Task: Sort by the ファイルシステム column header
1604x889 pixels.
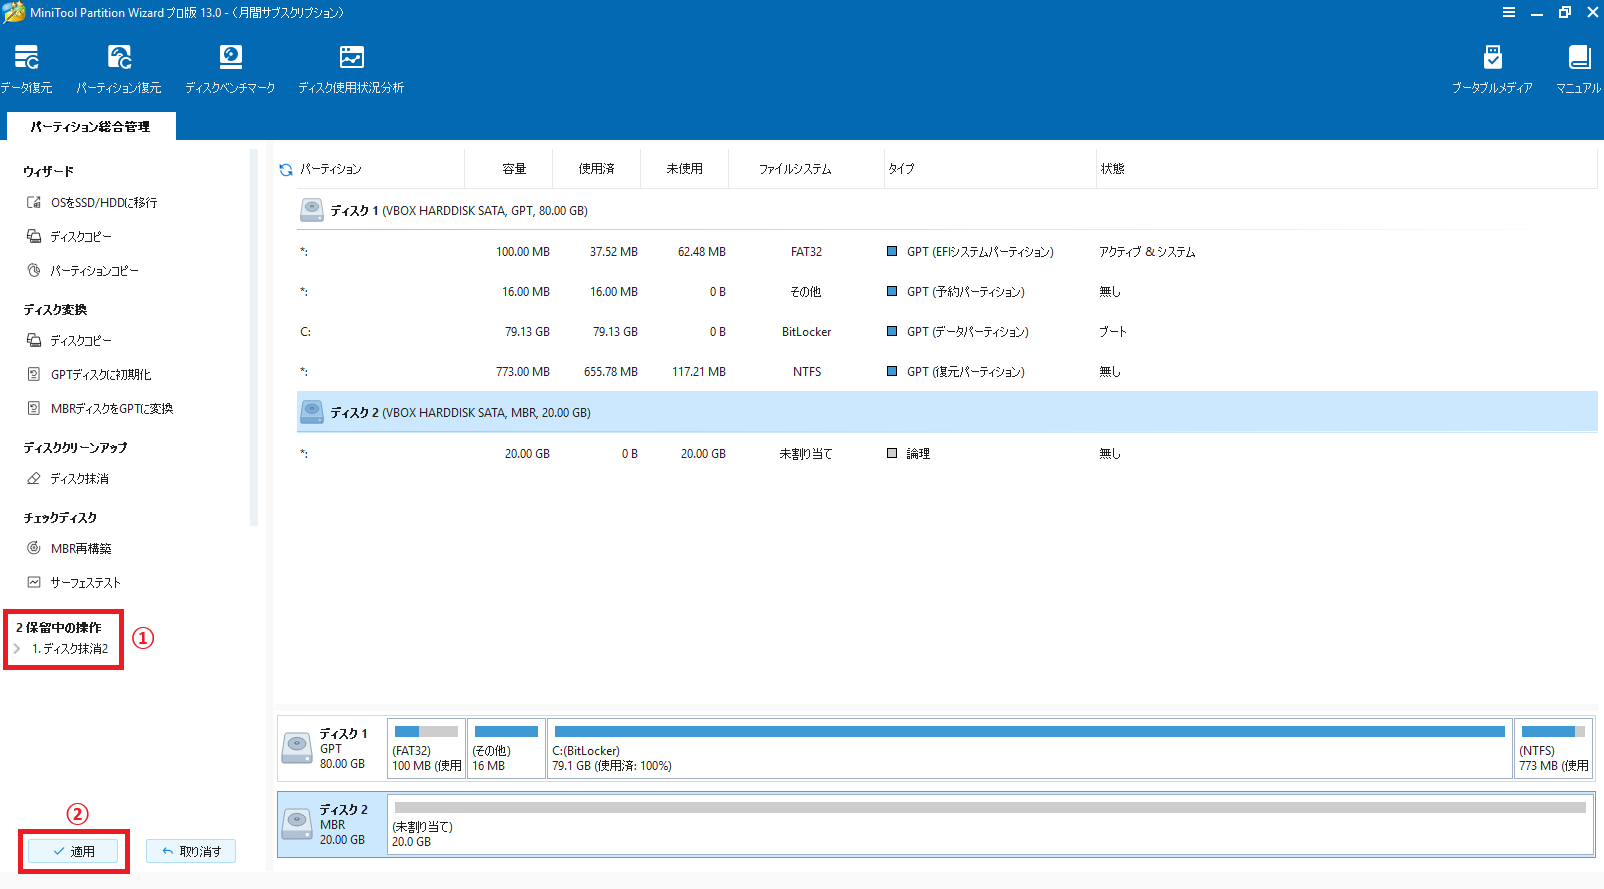Action: pyautogui.click(x=795, y=169)
